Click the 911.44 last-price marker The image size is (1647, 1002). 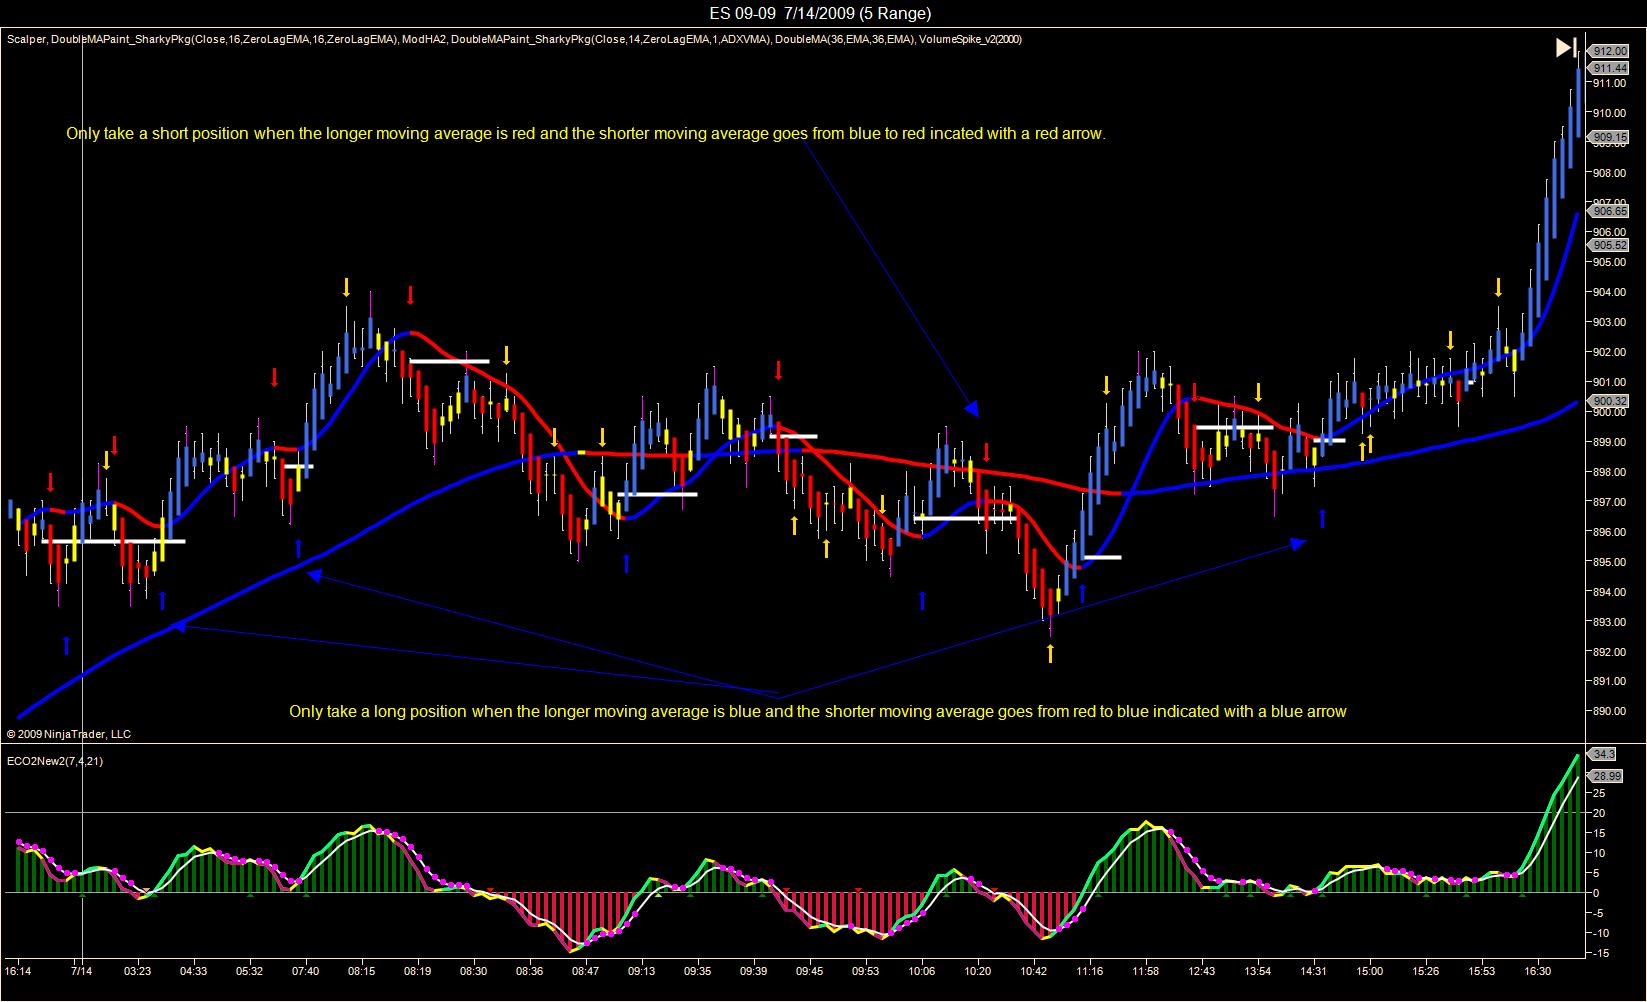pos(1609,68)
